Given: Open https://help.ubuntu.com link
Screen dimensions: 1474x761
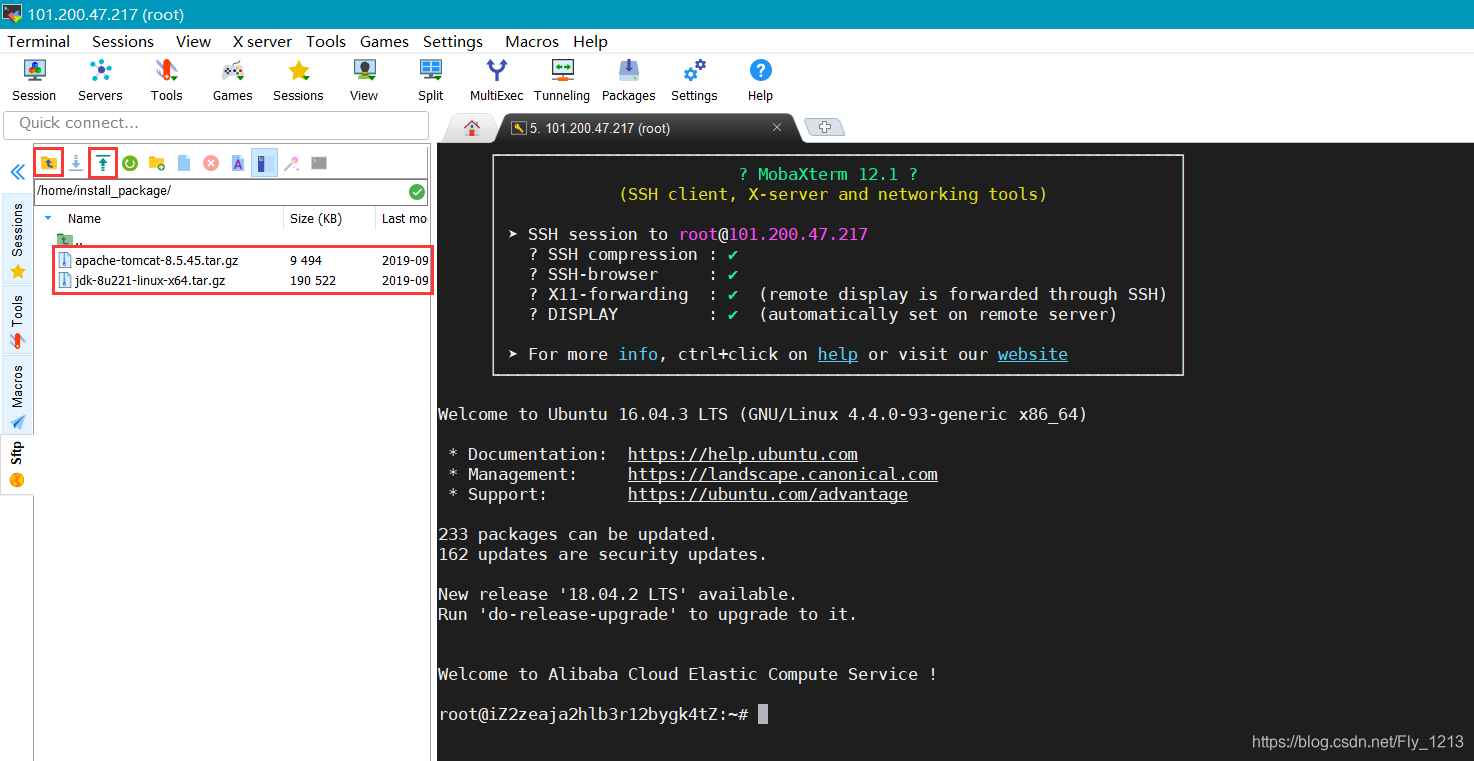Looking at the screenshot, I should pos(743,454).
